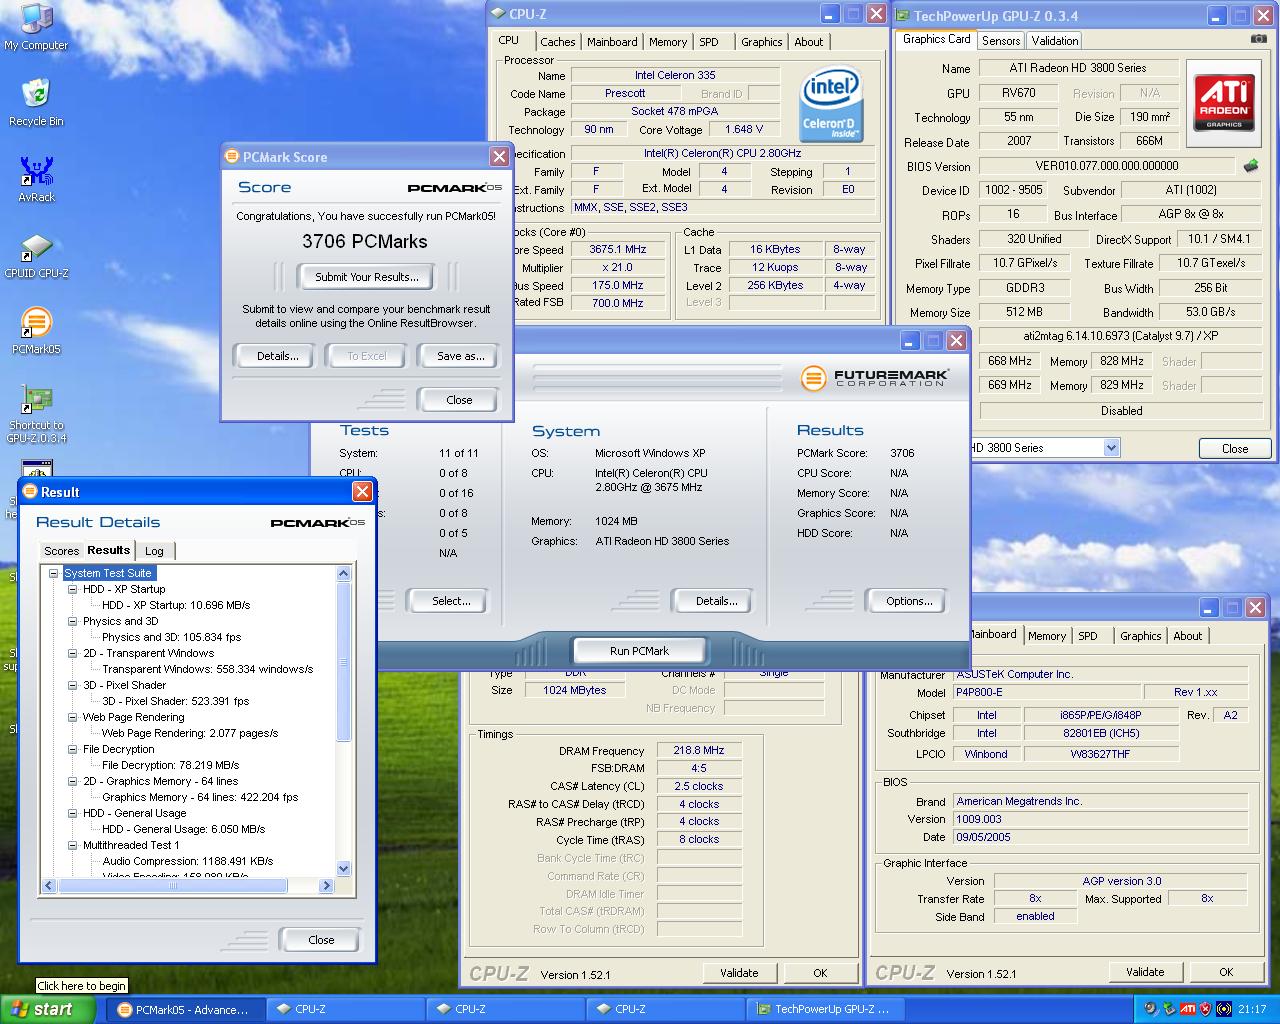Switch to PCMark05 taskbar button
Image resolution: width=1280 pixels, height=1024 pixels.
pyautogui.click(x=185, y=1010)
